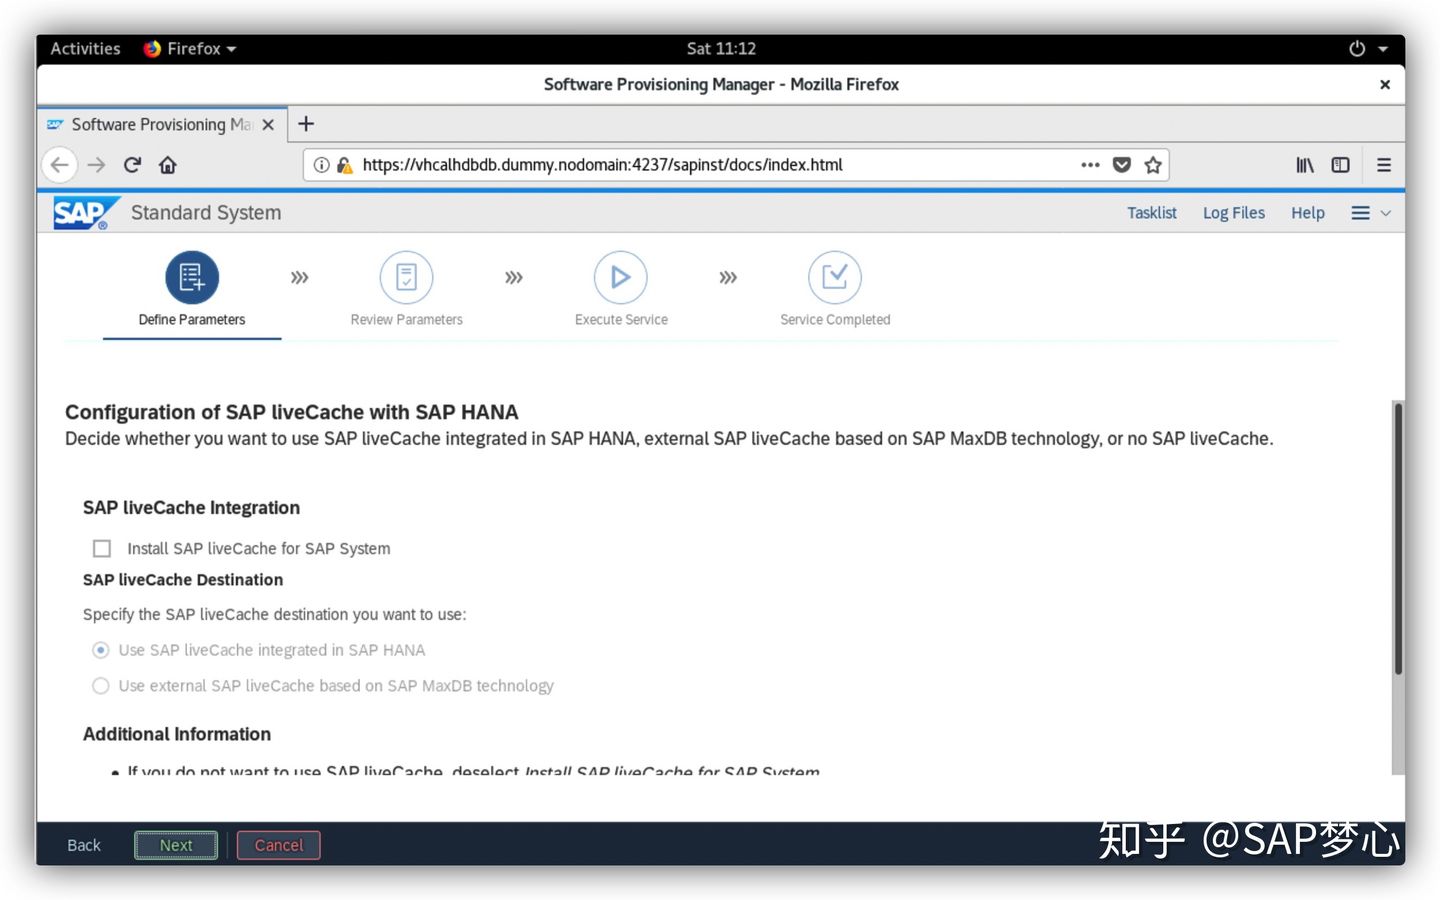This screenshot has height=900, width=1440.
Task: Select Use SAP liveCache integrated in SAP HANA
Action: click(100, 650)
